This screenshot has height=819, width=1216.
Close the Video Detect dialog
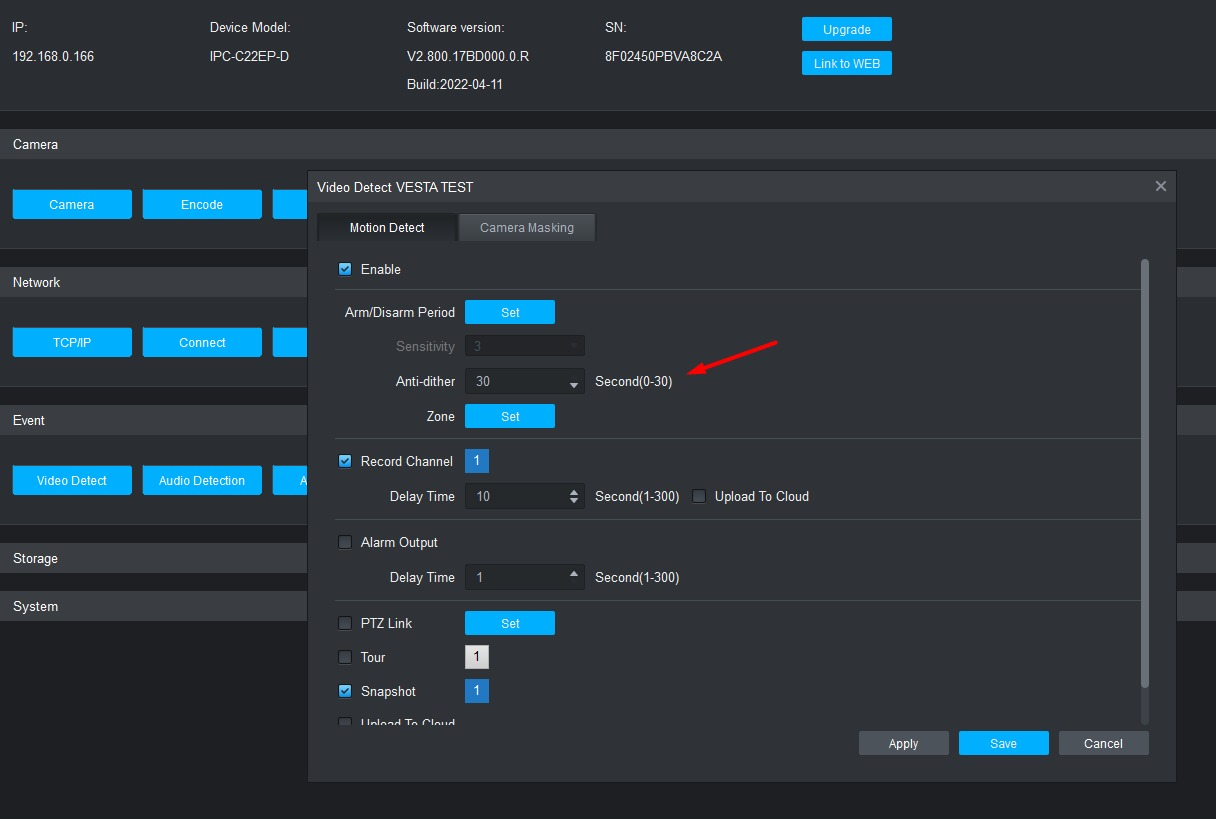1160,186
